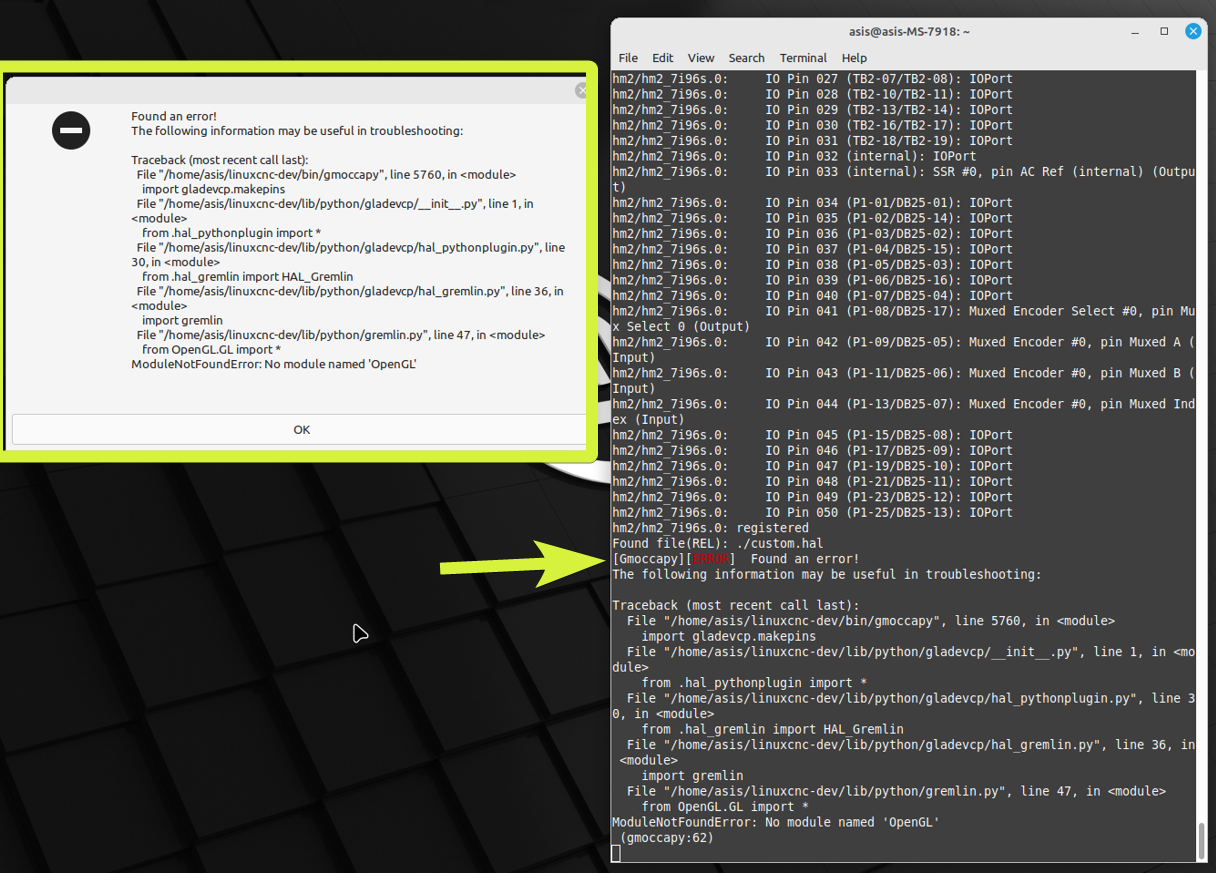Click the red ERROR tag in the terminal
Image resolution: width=1216 pixels, height=873 pixels.
click(x=713, y=559)
